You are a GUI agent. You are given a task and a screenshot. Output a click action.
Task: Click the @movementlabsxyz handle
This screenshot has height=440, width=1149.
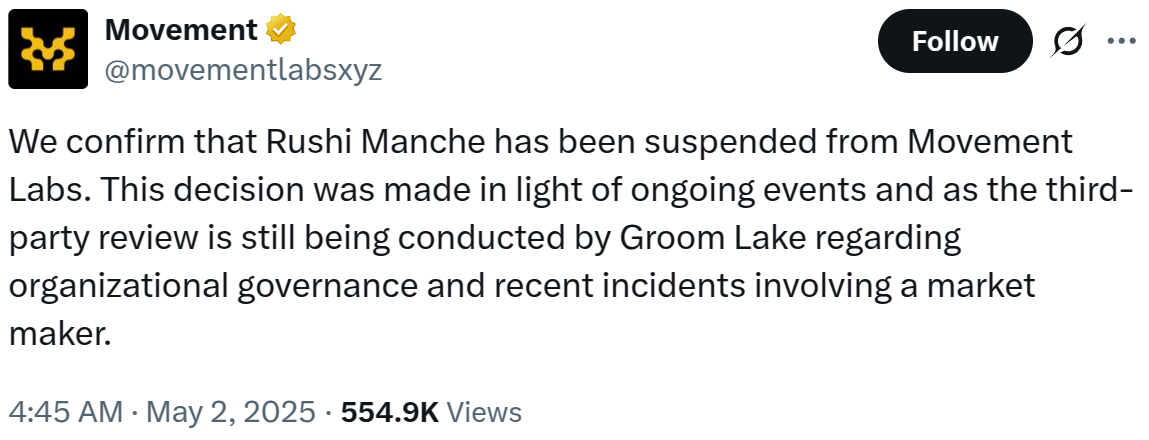243,71
